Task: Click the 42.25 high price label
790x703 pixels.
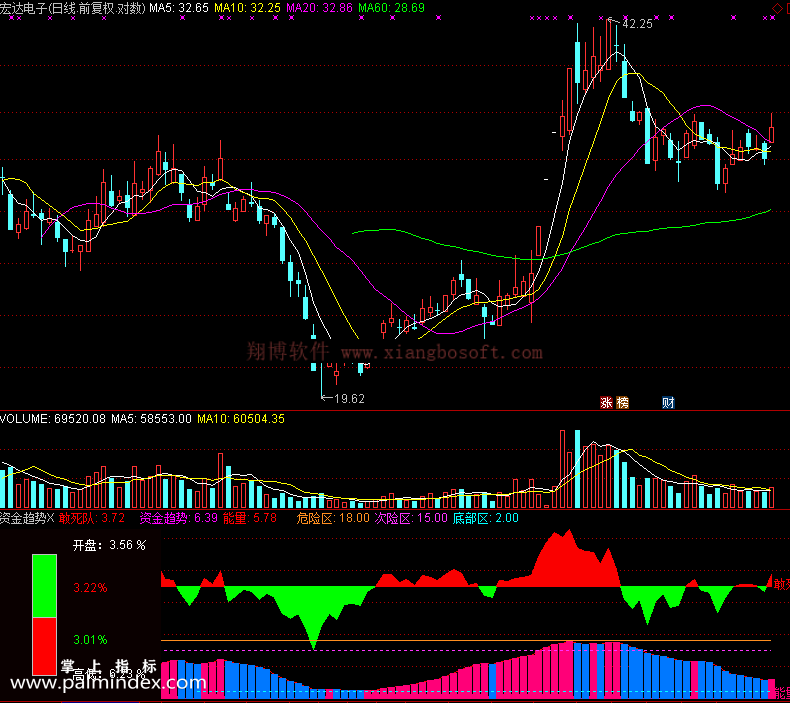Action: (x=637, y=24)
